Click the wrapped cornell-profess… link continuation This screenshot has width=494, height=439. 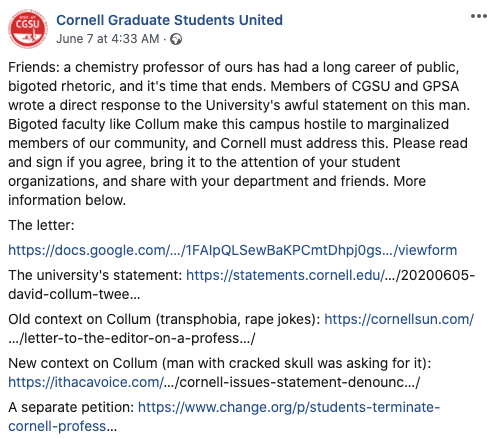pos(63,426)
